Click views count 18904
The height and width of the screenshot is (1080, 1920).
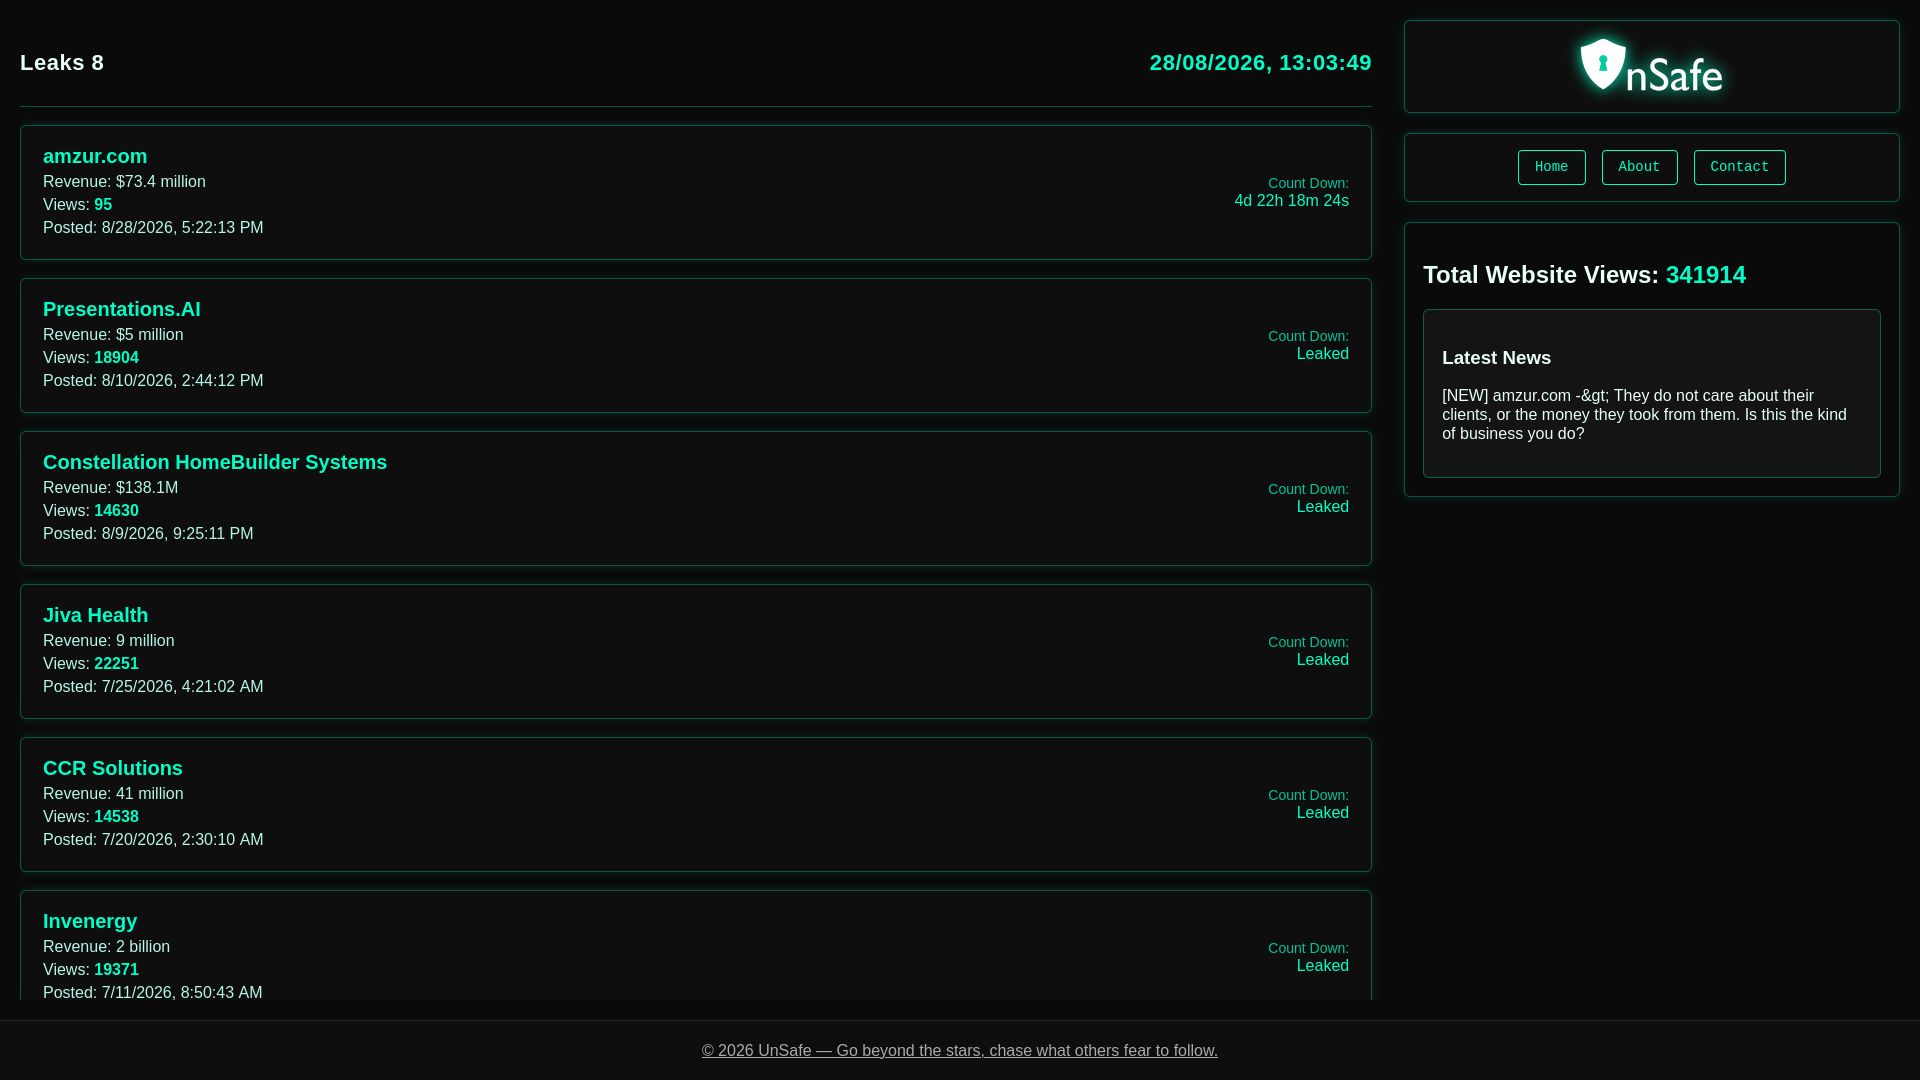point(116,358)
